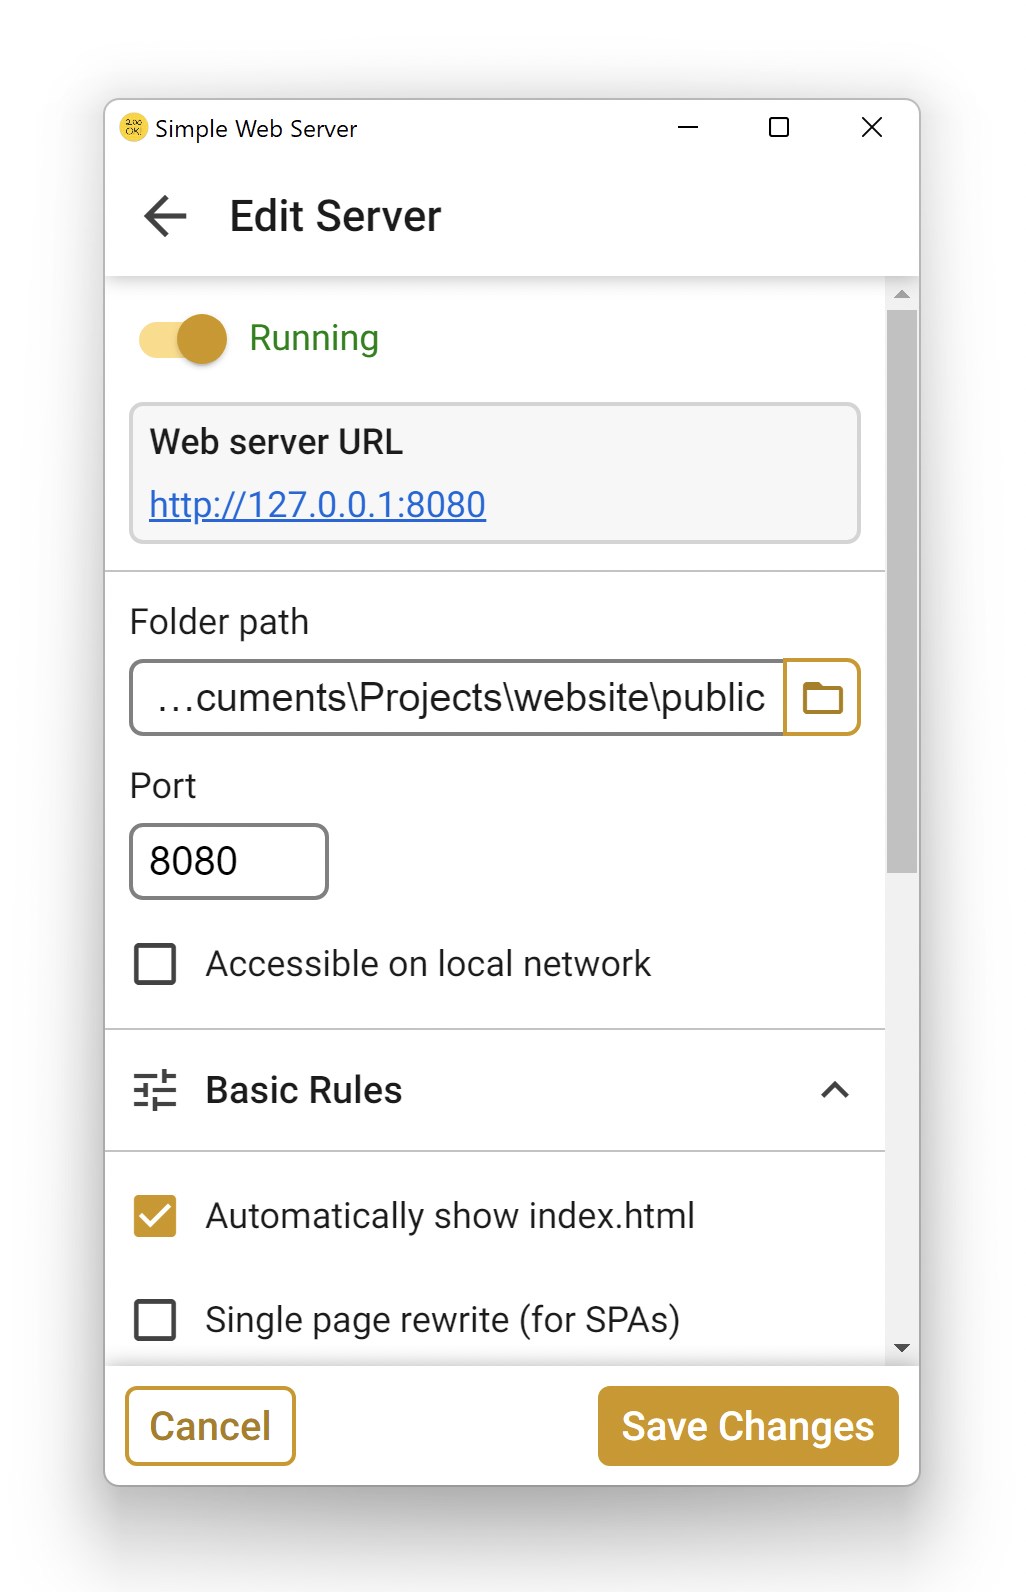
Task: Toggle the Running server switch off
Action: [x=184, y=339]
